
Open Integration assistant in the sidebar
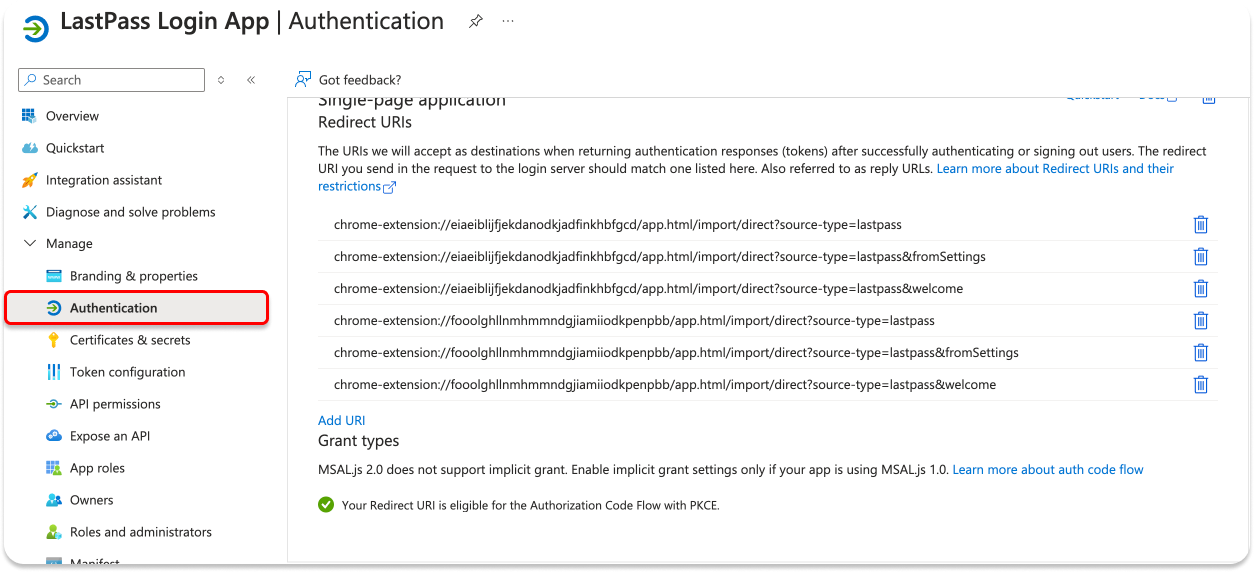[104, 180]
